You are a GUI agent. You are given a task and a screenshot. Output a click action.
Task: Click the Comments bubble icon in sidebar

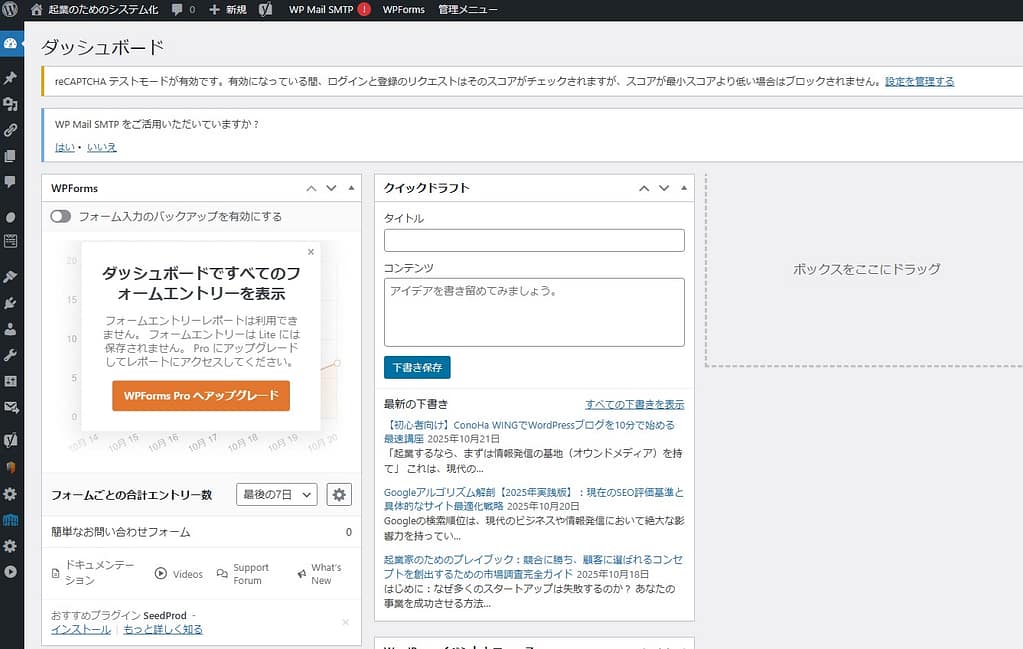point(11,182)
